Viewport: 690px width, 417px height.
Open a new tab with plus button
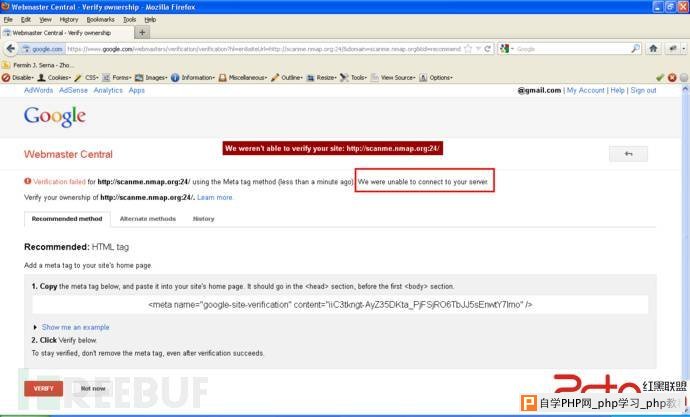click(142, 32)
